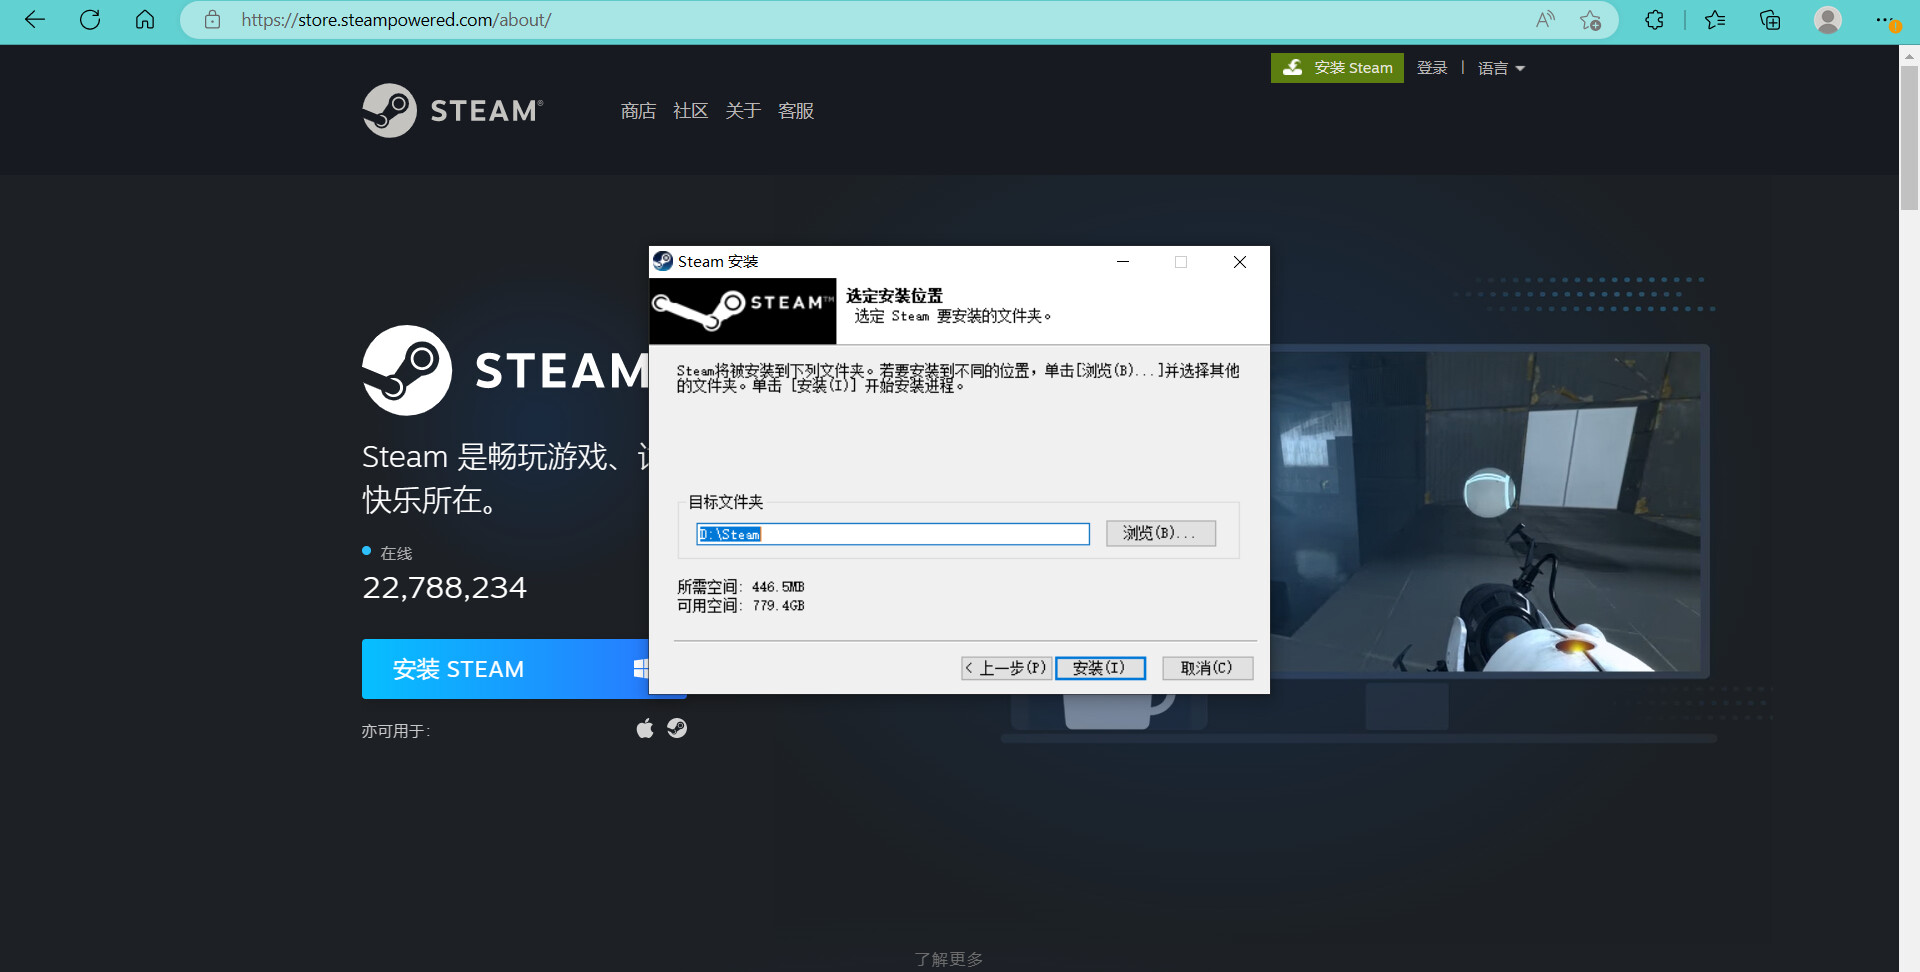Click the 所需空间: 446.5MB text
This screenshot has width=1920, height=972.
pos(741,587)
